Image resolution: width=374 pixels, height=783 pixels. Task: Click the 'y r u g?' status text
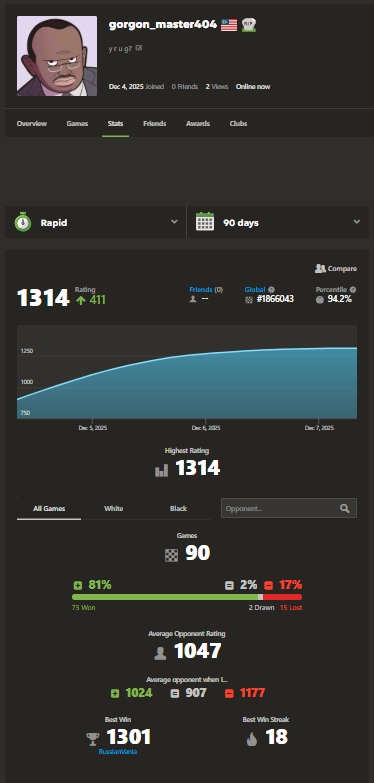120,48
